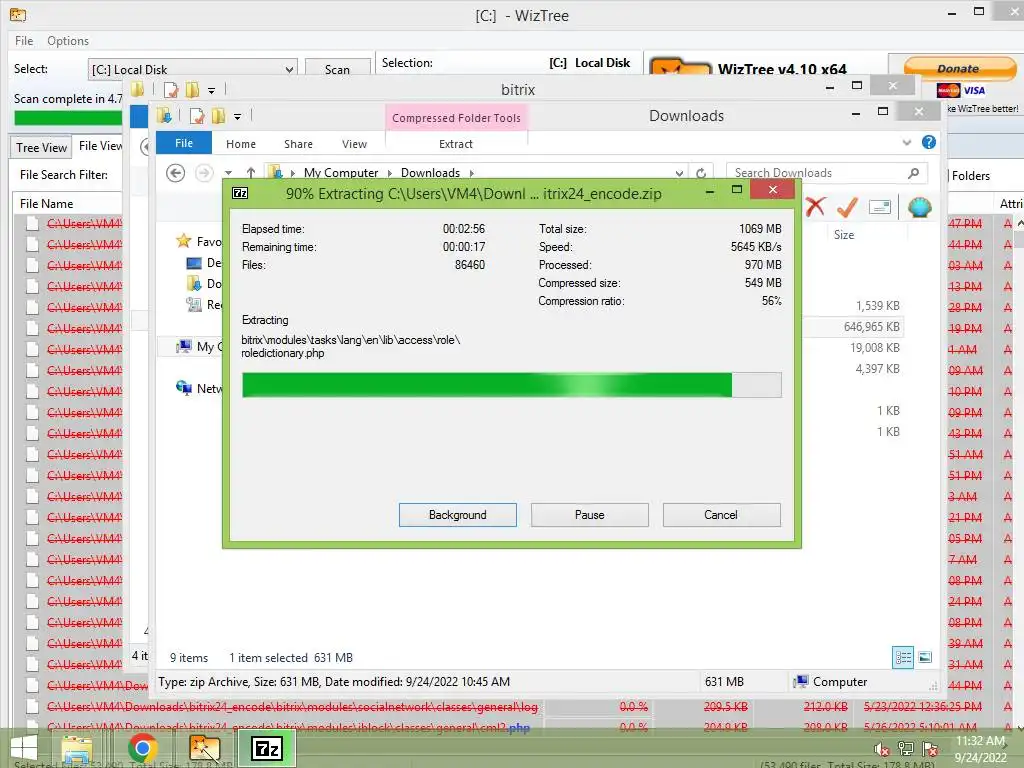The height and width of the screenshot is (768, 1024).
Task: Click the Downloads window help question-mark icon
Action: click(929, 142)
